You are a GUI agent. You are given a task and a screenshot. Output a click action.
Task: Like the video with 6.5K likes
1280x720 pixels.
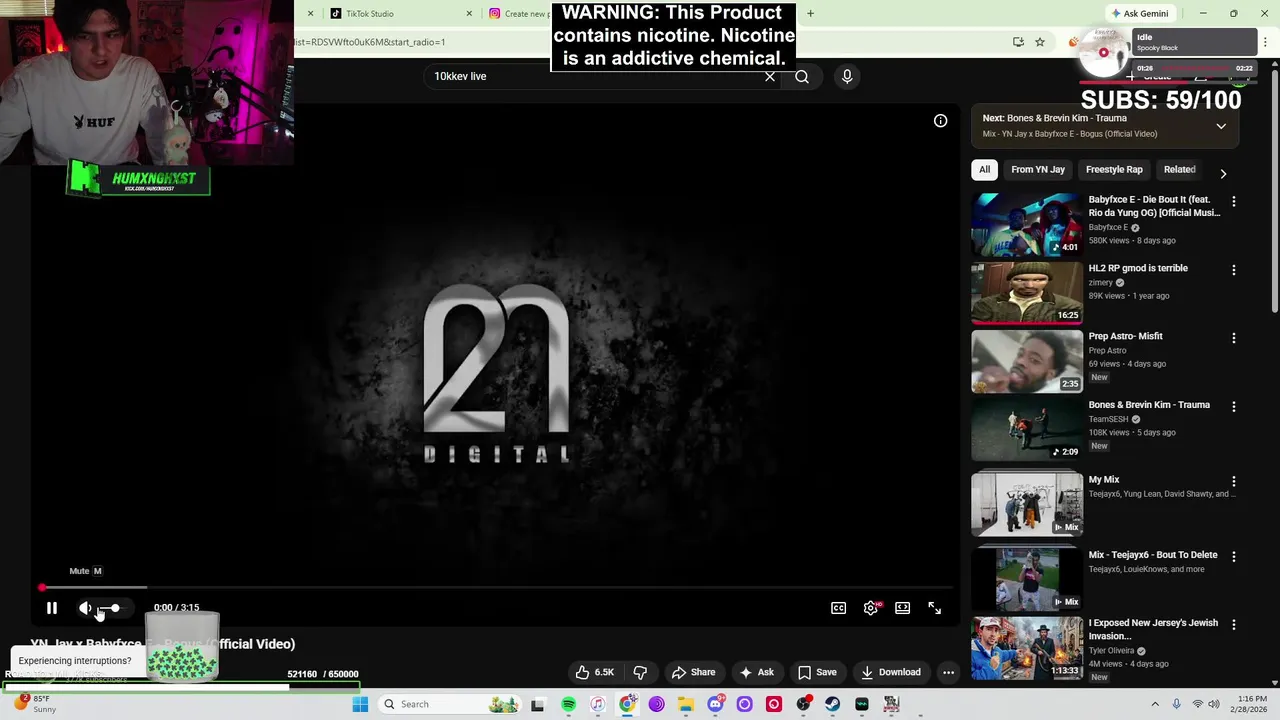point(594,672)
